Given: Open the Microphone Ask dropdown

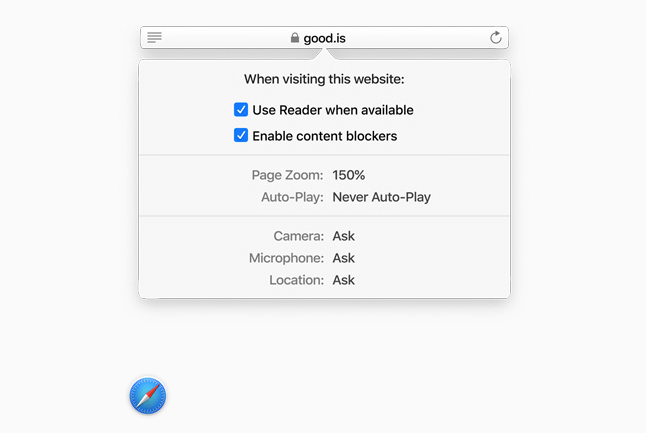Looking at the screenshot, I should pos(344,258).
